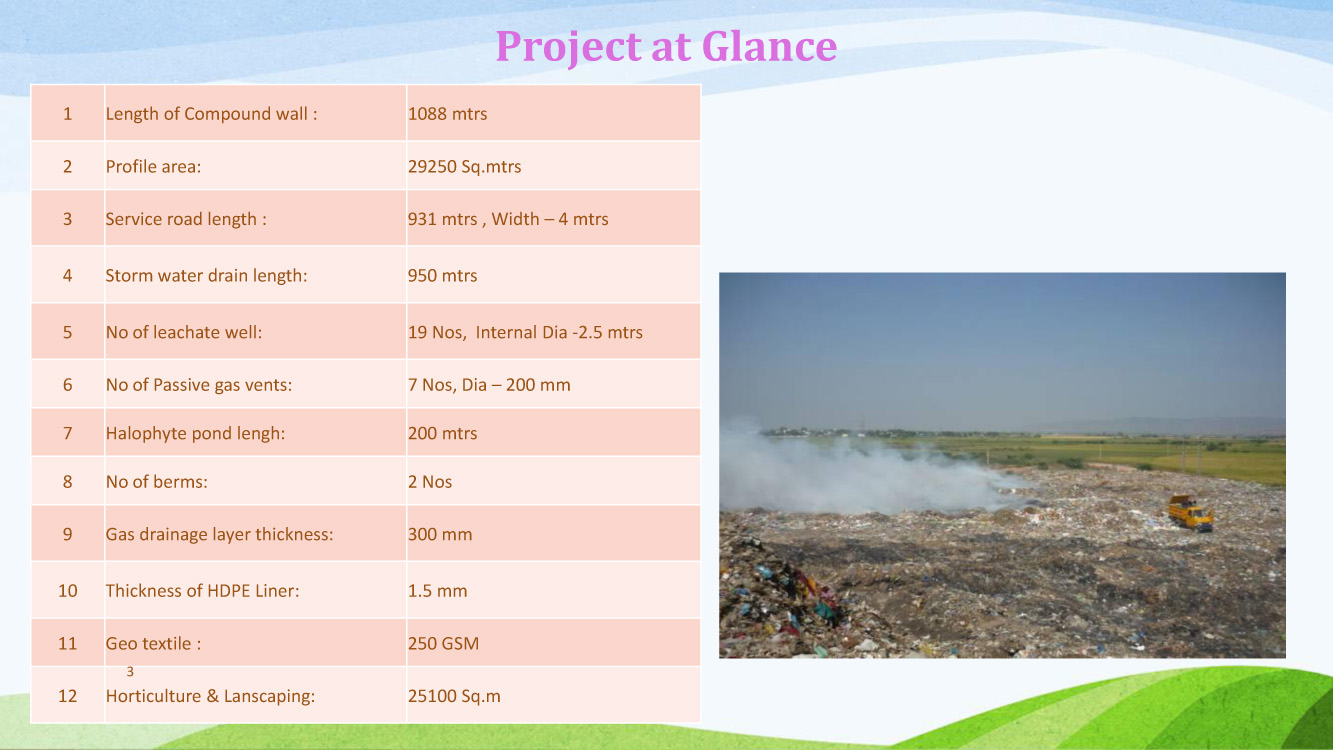Click the "Project at Glance" slide title
The width and height of the screenshot is (1333, 750).
coord(666,46)
